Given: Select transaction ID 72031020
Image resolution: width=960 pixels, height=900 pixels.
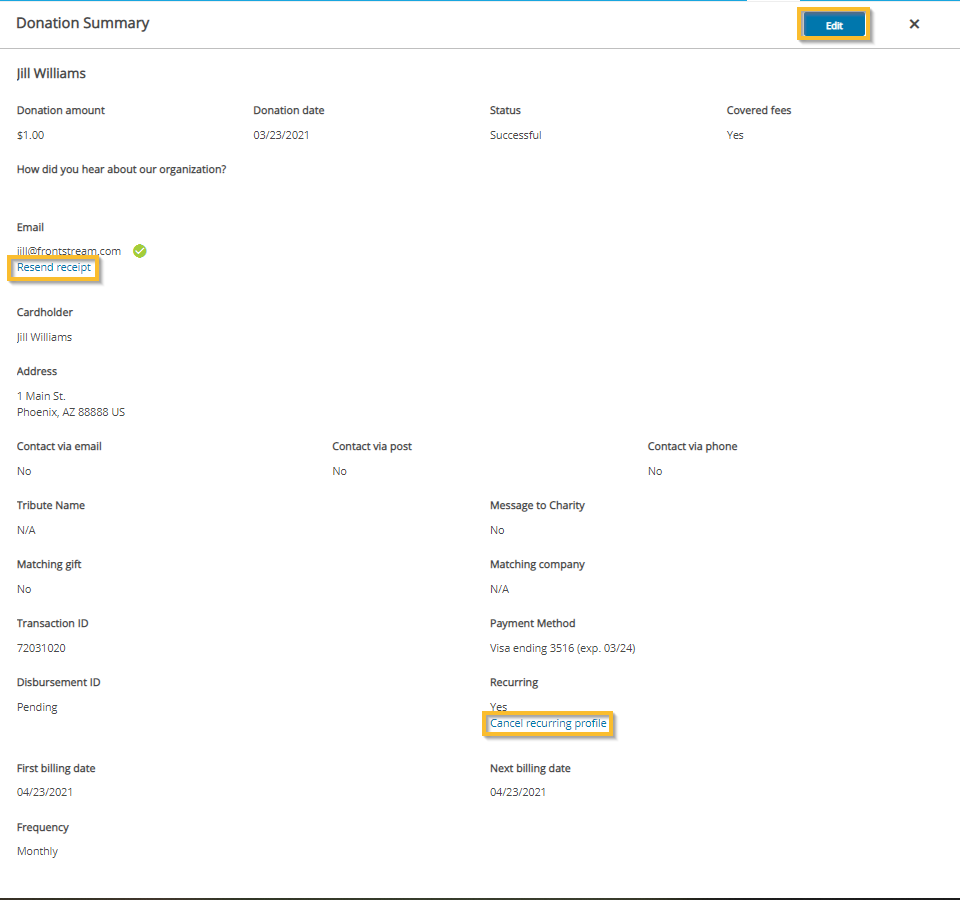Looking at the screenshot, I should click(x=41, y=648).
